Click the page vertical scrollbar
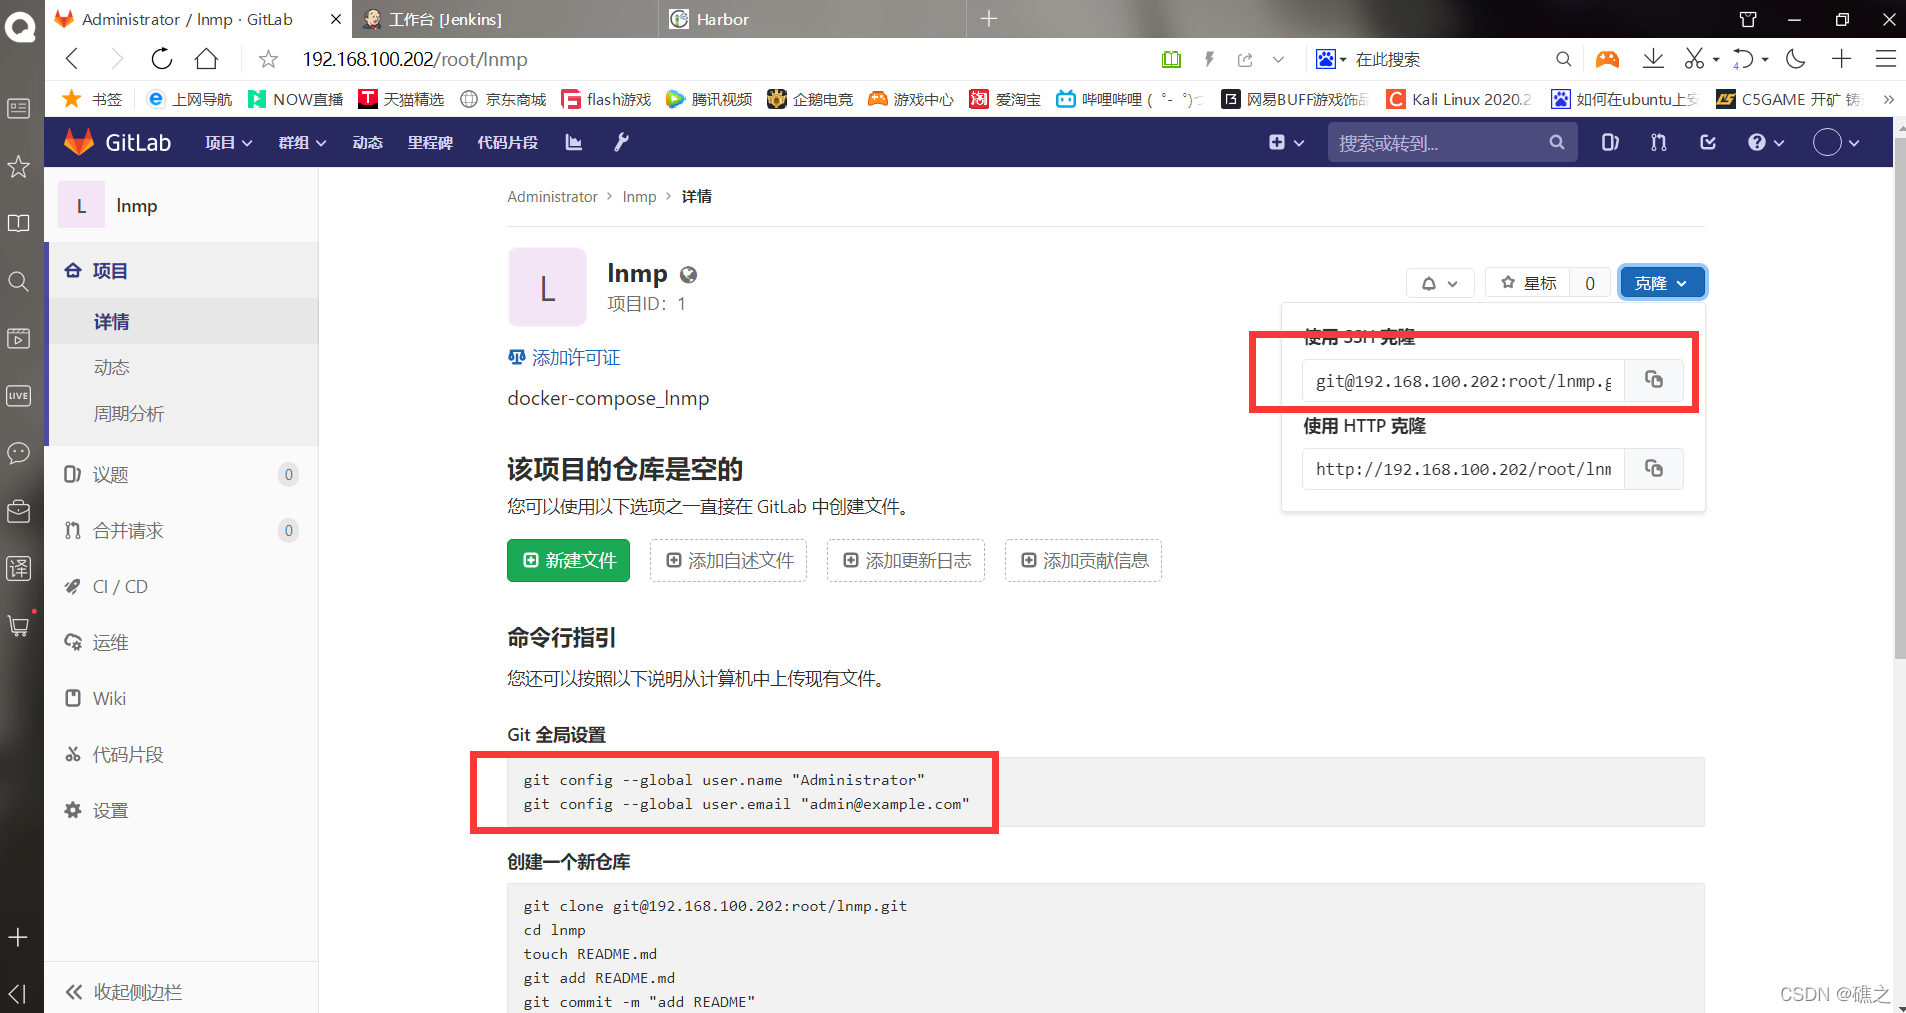Screen dimensions: 1906x1013 [x=1899, y=400]
